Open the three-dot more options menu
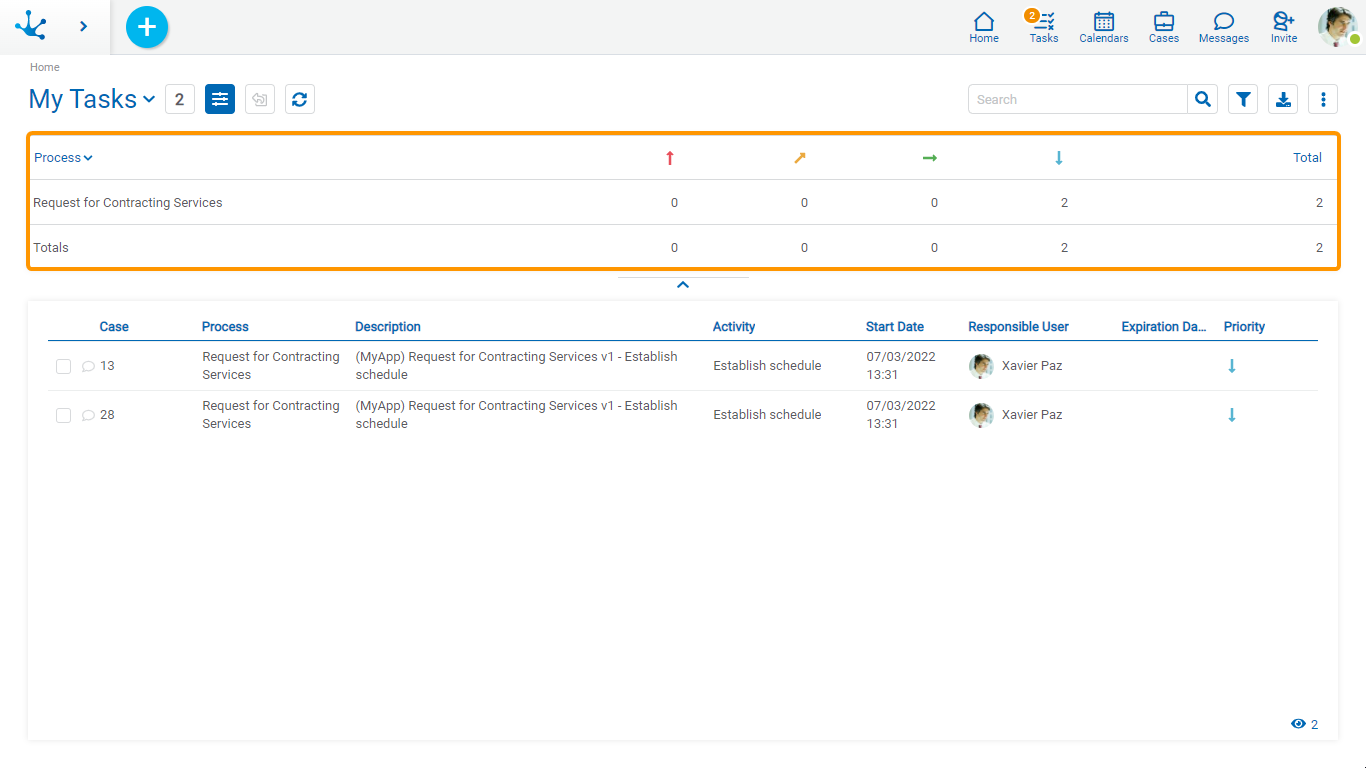 [1323, 99]
